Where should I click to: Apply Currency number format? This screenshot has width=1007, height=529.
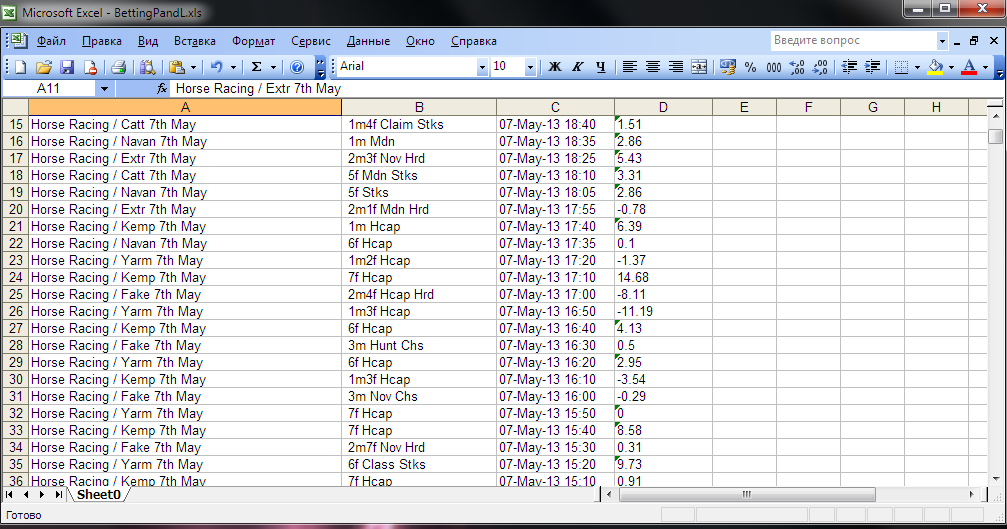tap(728, 67)
